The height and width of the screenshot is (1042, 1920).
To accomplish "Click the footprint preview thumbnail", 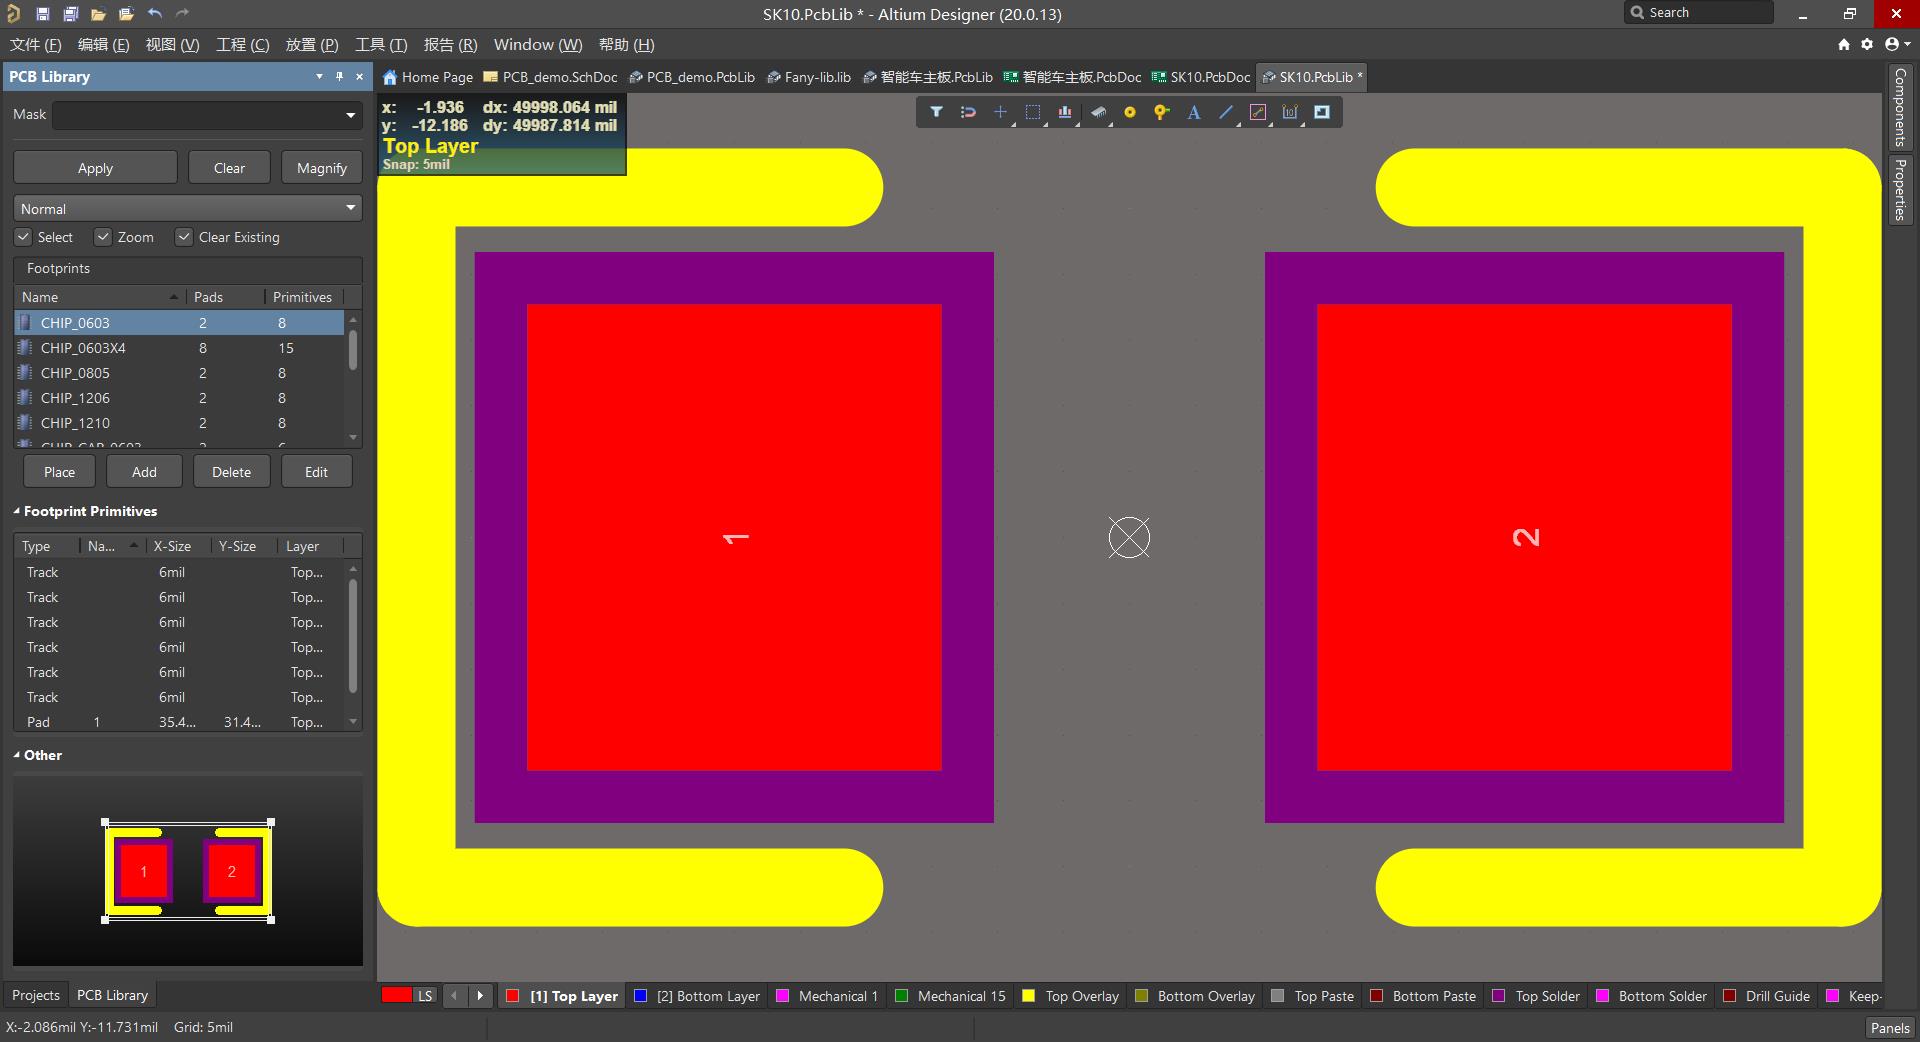I will pos(188,871).
